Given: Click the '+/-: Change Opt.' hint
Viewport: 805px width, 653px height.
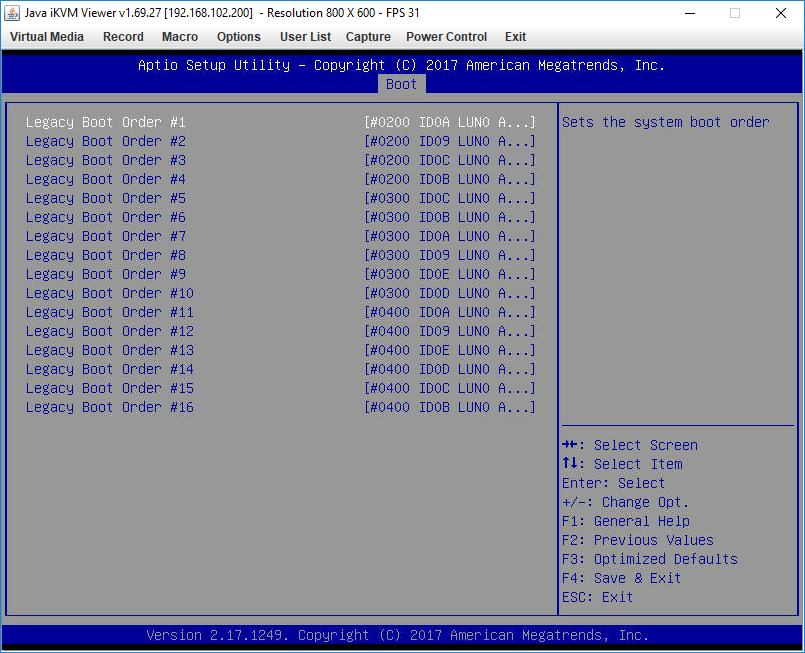Looking at the screenshot, I should pos(625,502).
